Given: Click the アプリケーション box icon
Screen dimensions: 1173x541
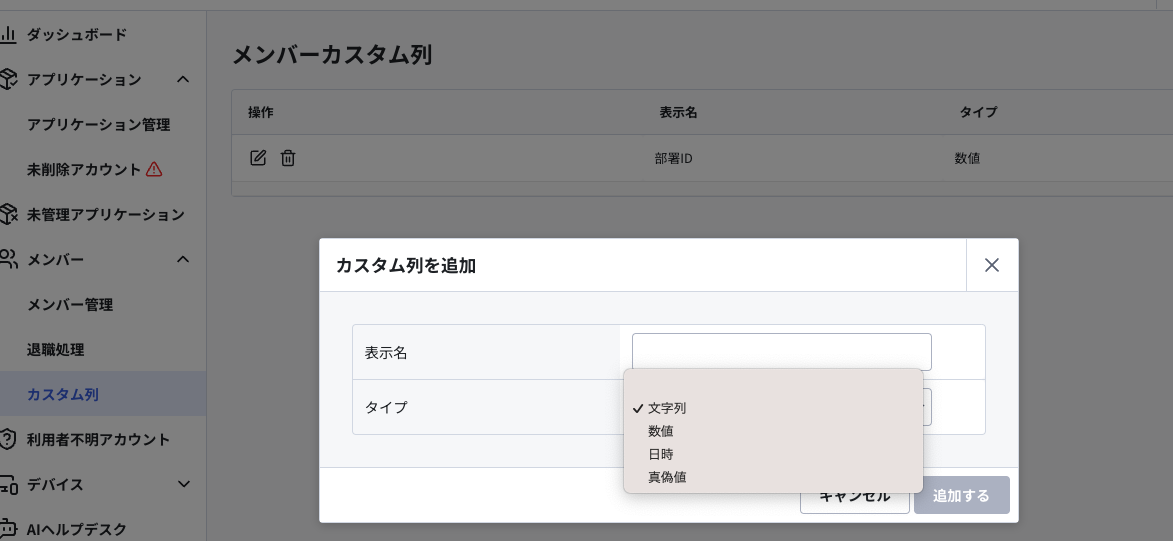Looking at the screenshot, I should (x=7, y=79).
